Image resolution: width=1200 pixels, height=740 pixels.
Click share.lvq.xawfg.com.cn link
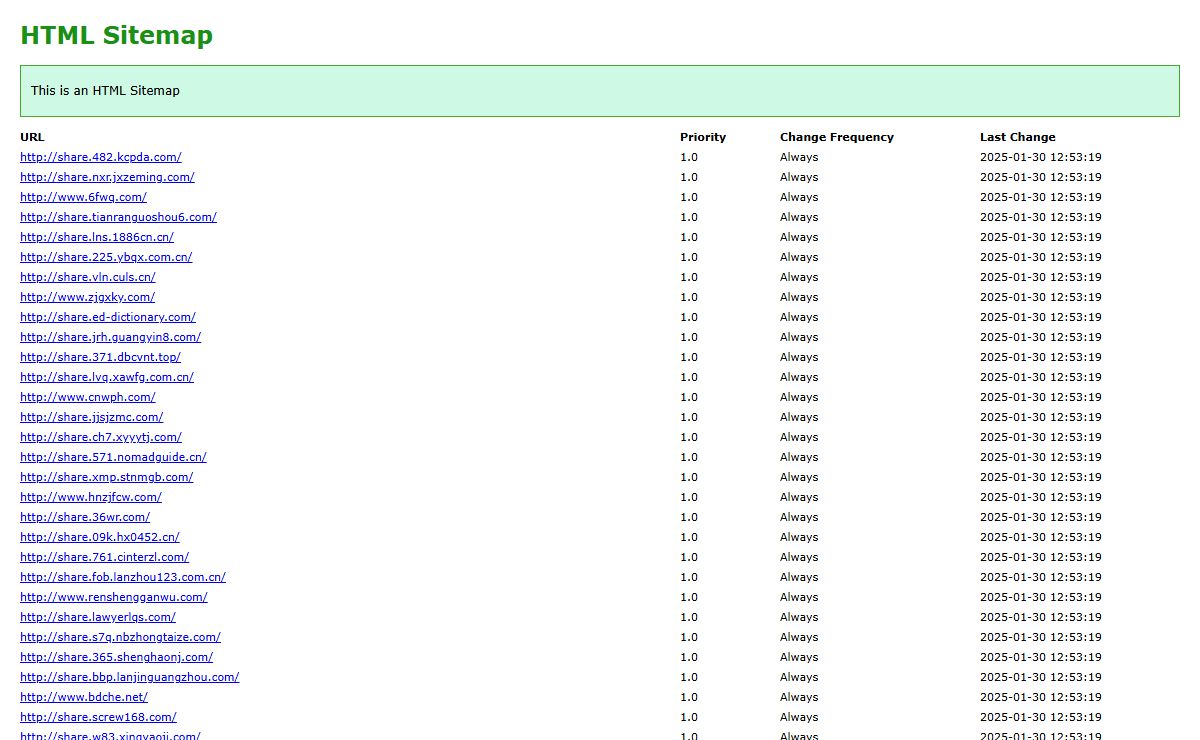(107, 377)
